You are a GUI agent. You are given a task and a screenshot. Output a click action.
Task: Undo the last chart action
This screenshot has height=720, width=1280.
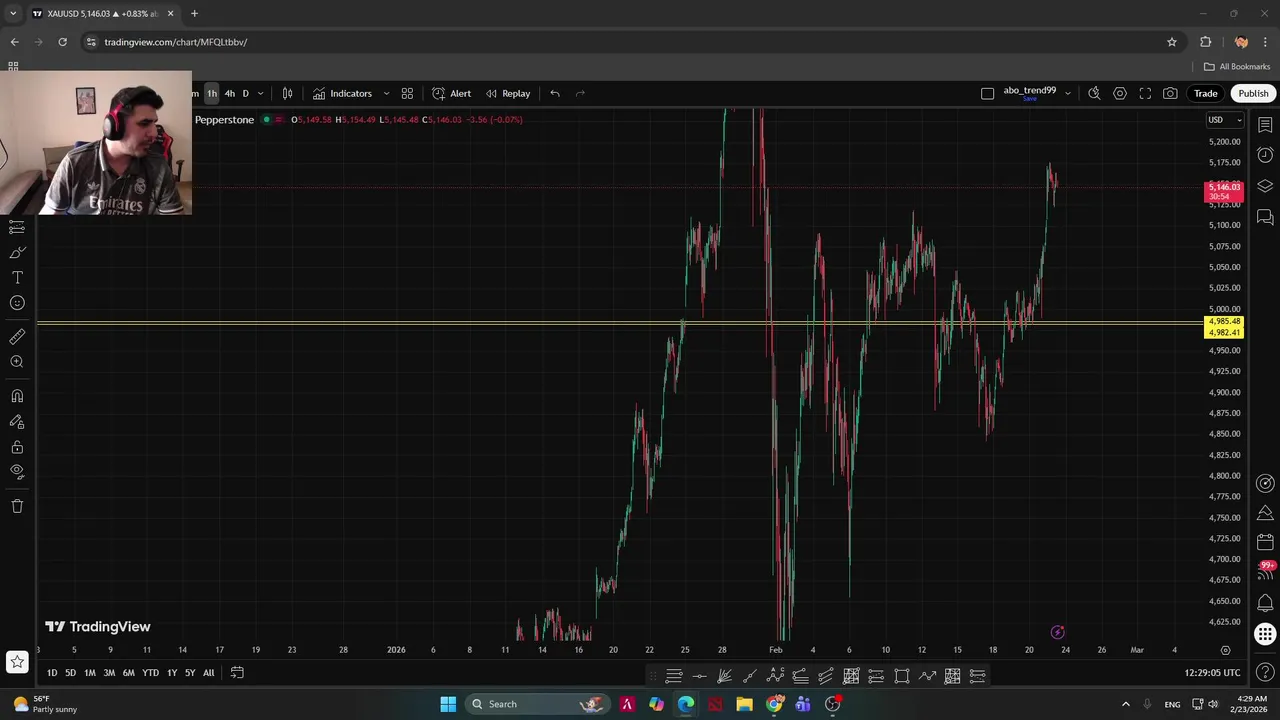pyautogui.click(x=555, y=93)
